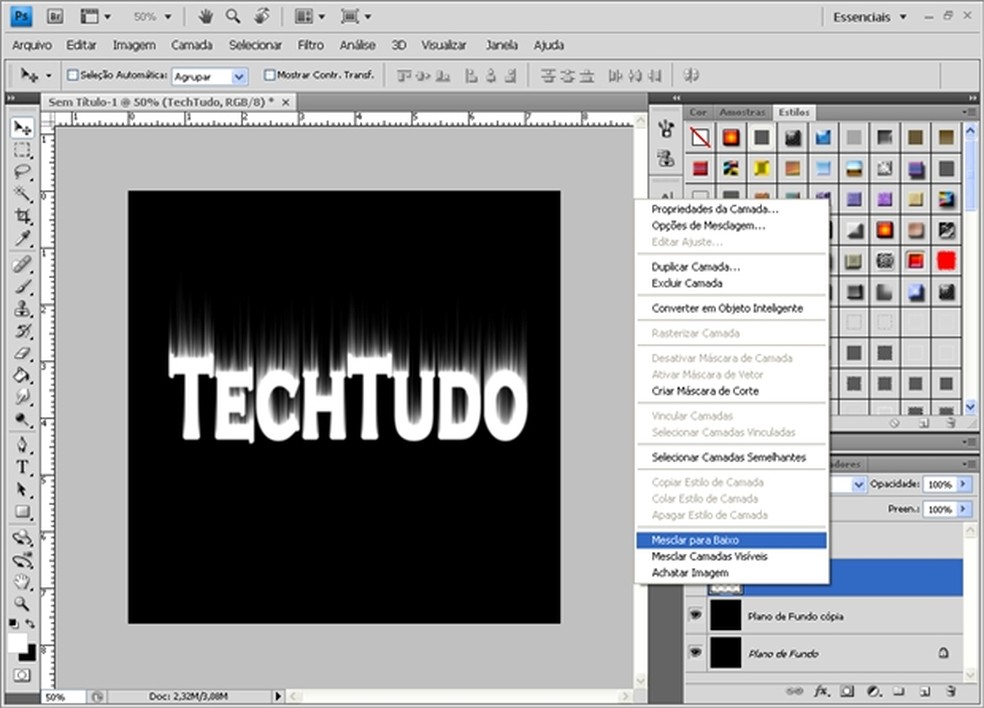Check the Mostrar Contr. Transf. option

[x=269, y=75]
